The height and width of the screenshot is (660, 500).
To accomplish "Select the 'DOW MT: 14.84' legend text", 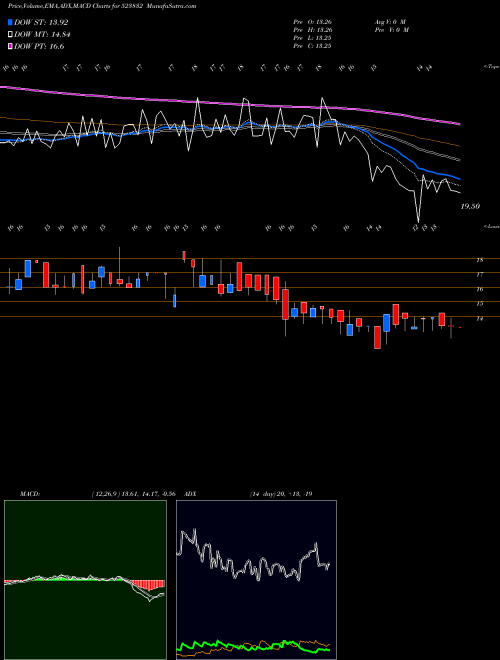I will tap(42, 34).
